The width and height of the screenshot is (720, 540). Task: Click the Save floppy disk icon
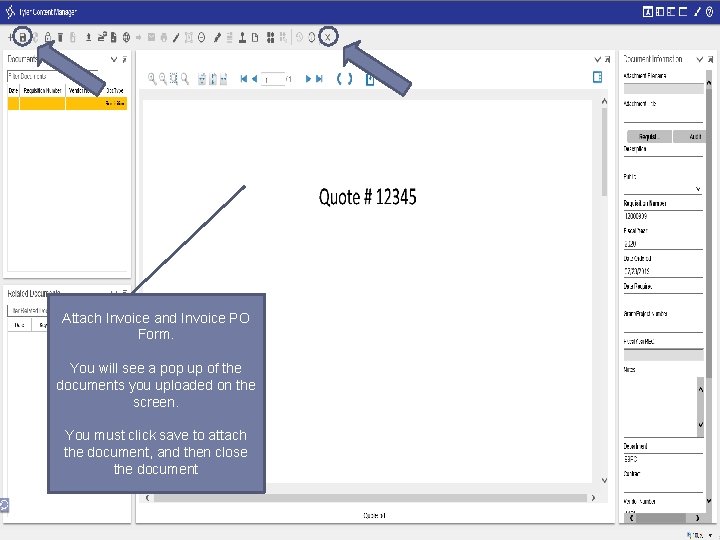(x=22, y=37)
